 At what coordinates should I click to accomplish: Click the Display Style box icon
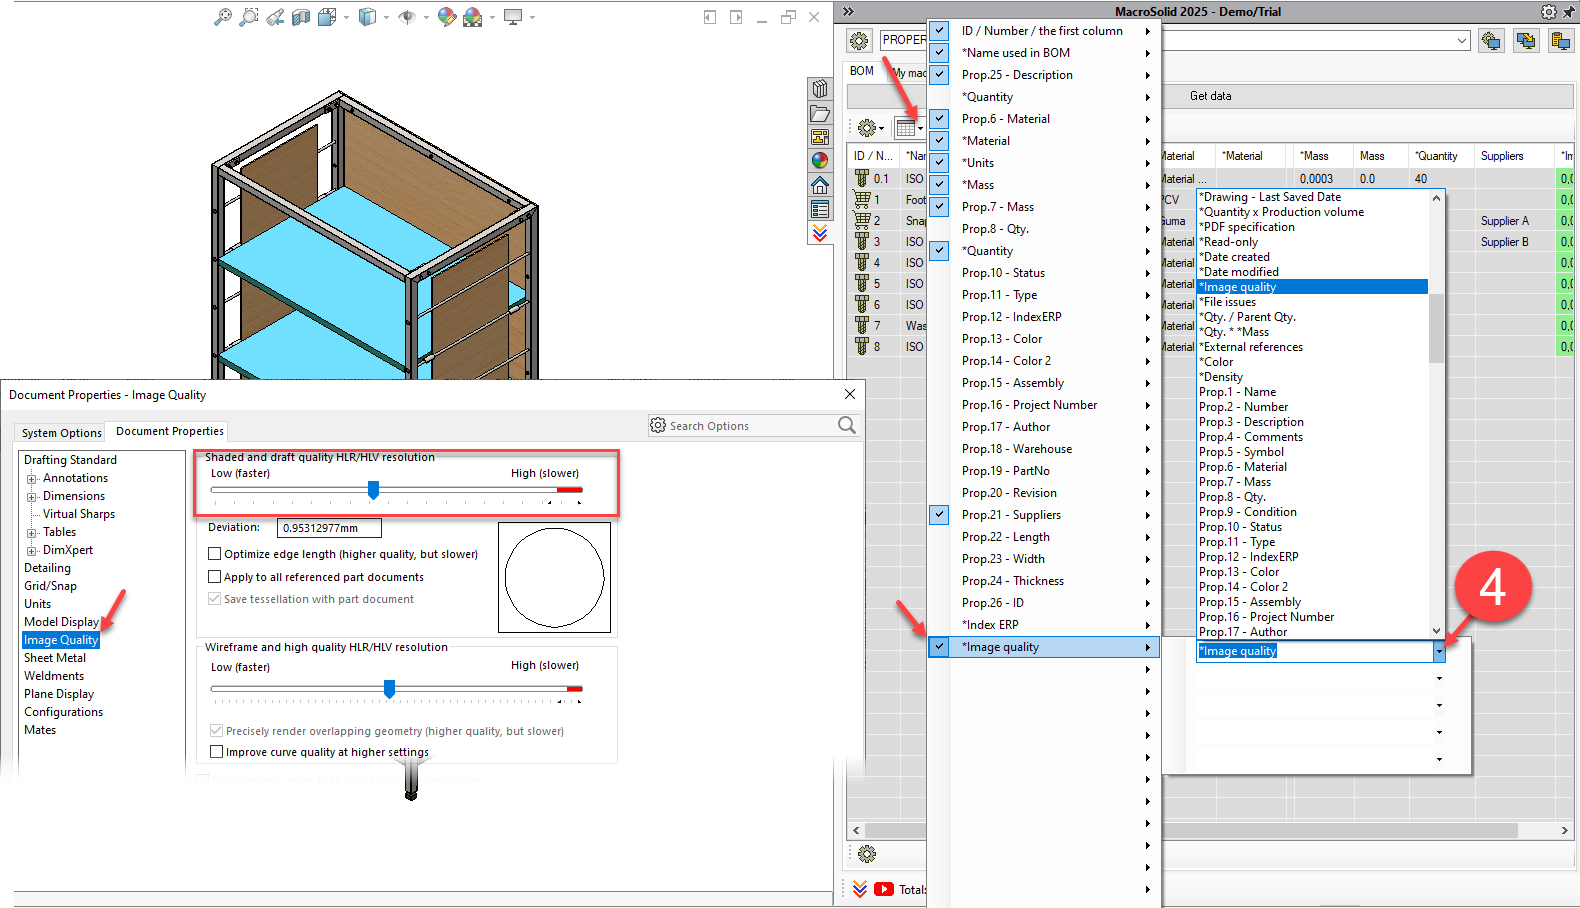click(x=367, y=17)
